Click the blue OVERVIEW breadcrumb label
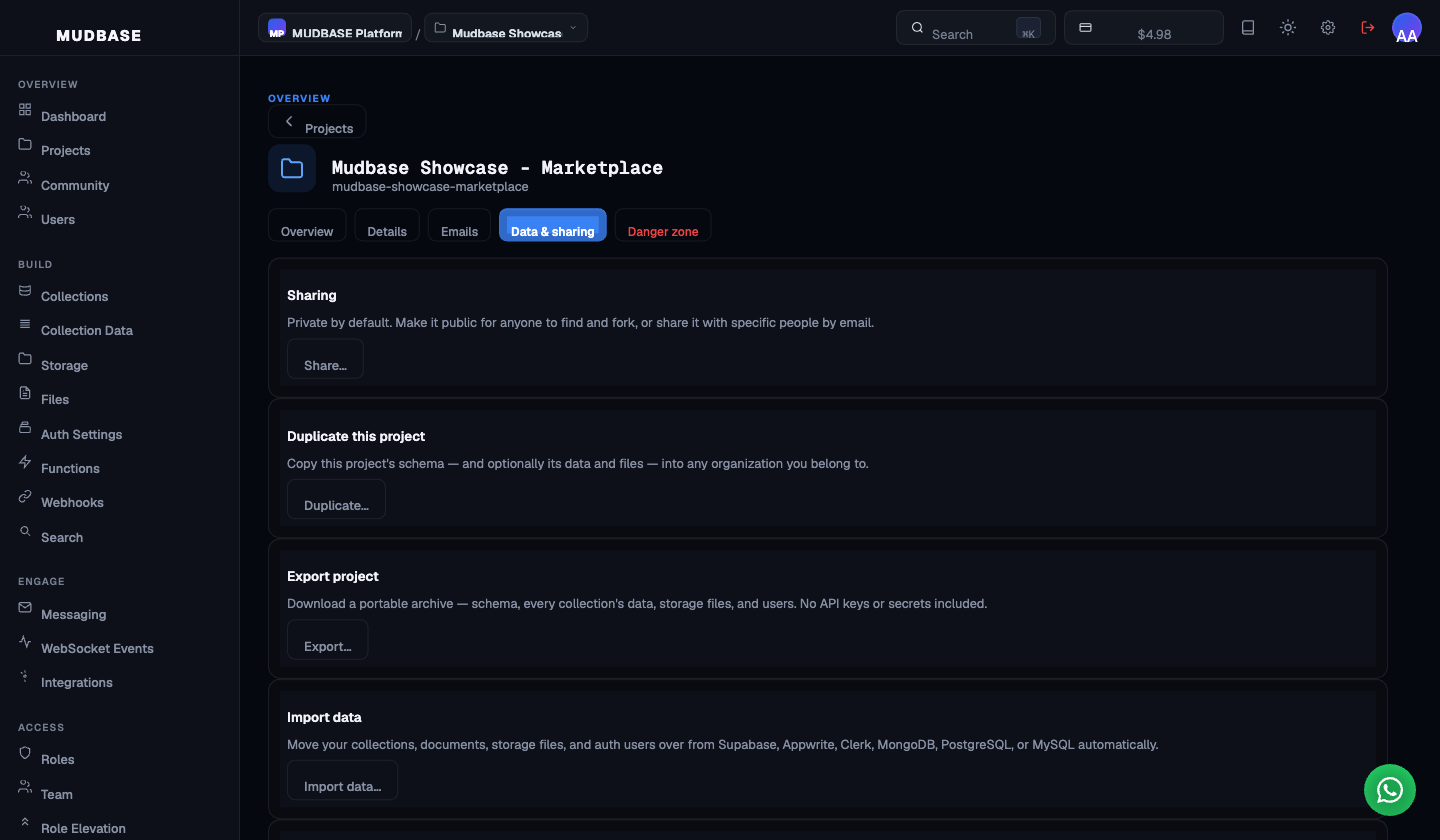This screenshot has height=840, width=1440. pyautogui.click(x=299, y=98)
